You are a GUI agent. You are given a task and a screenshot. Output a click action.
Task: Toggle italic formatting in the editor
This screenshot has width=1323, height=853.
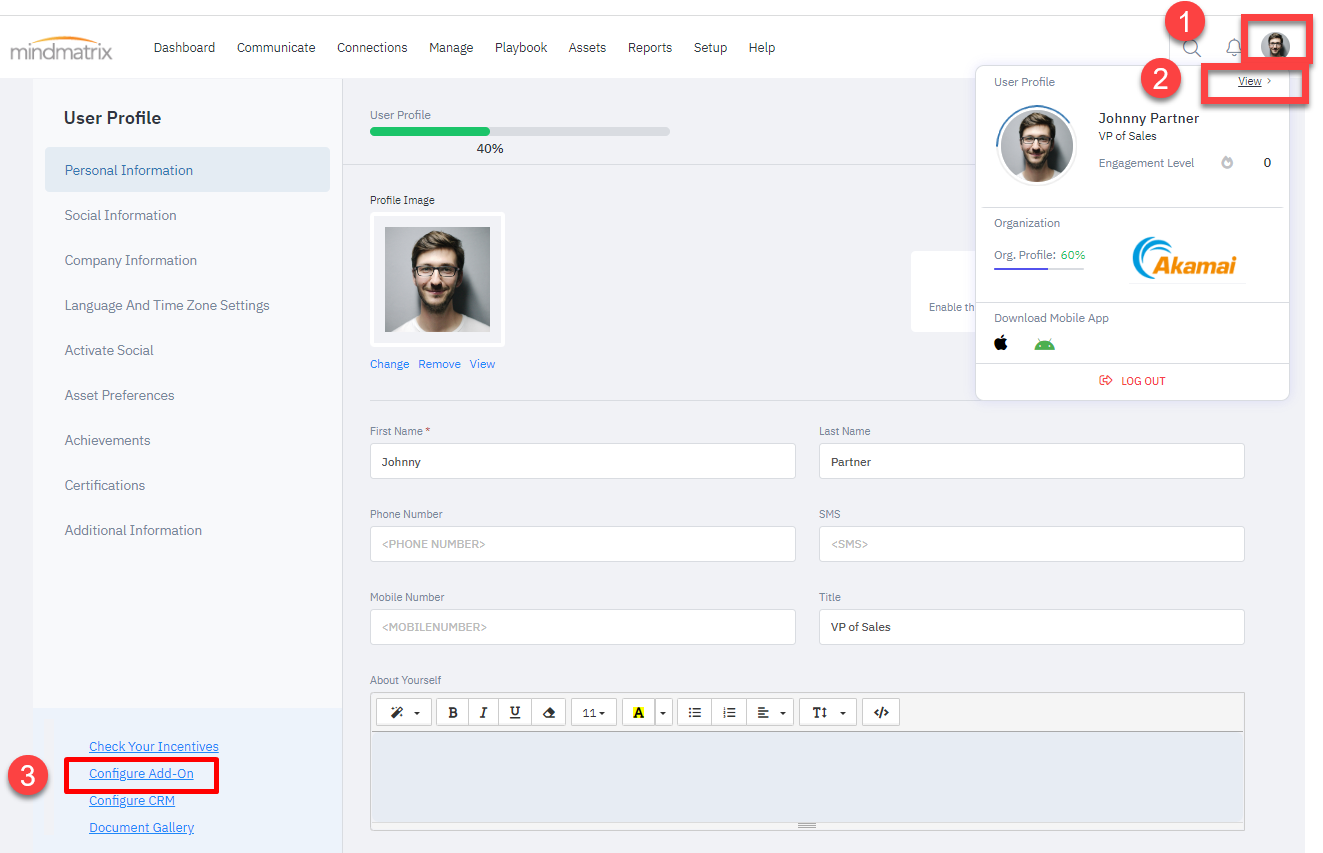click(x=484, y=713)
